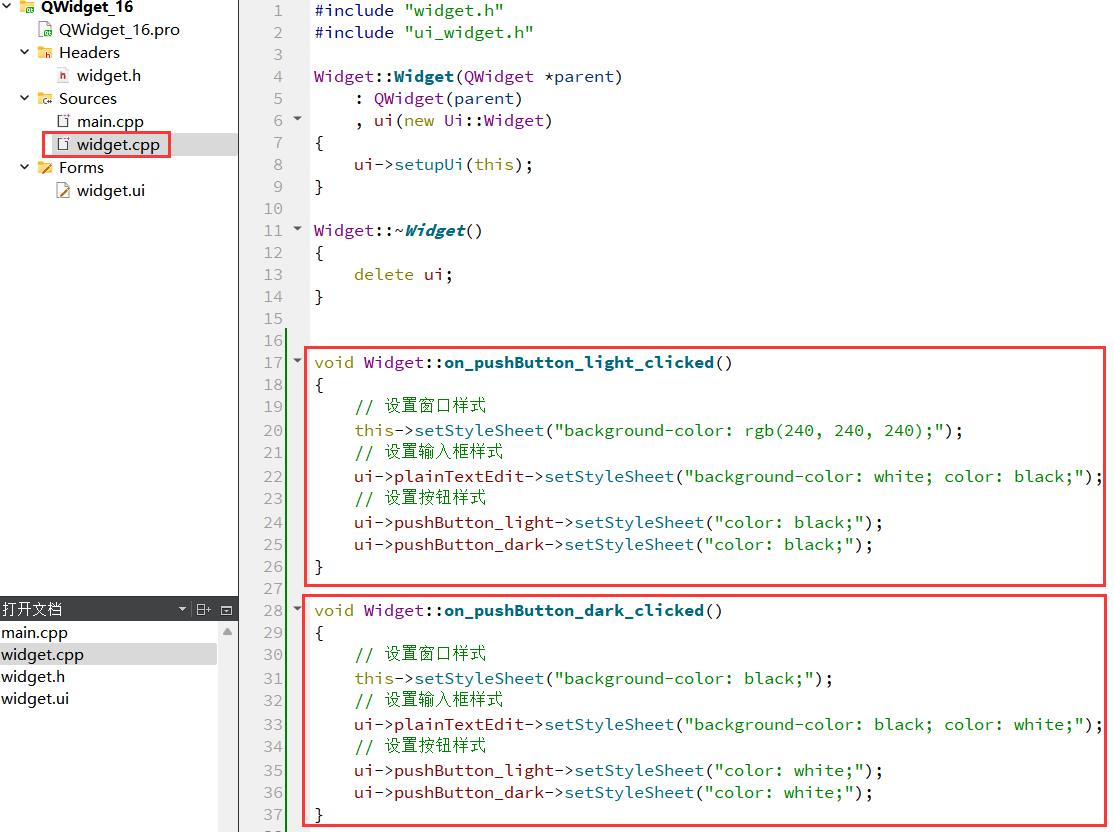Open the 打开文档 panel dropdown arrow
Screen dimensions: 1114x832
(183, 610)
